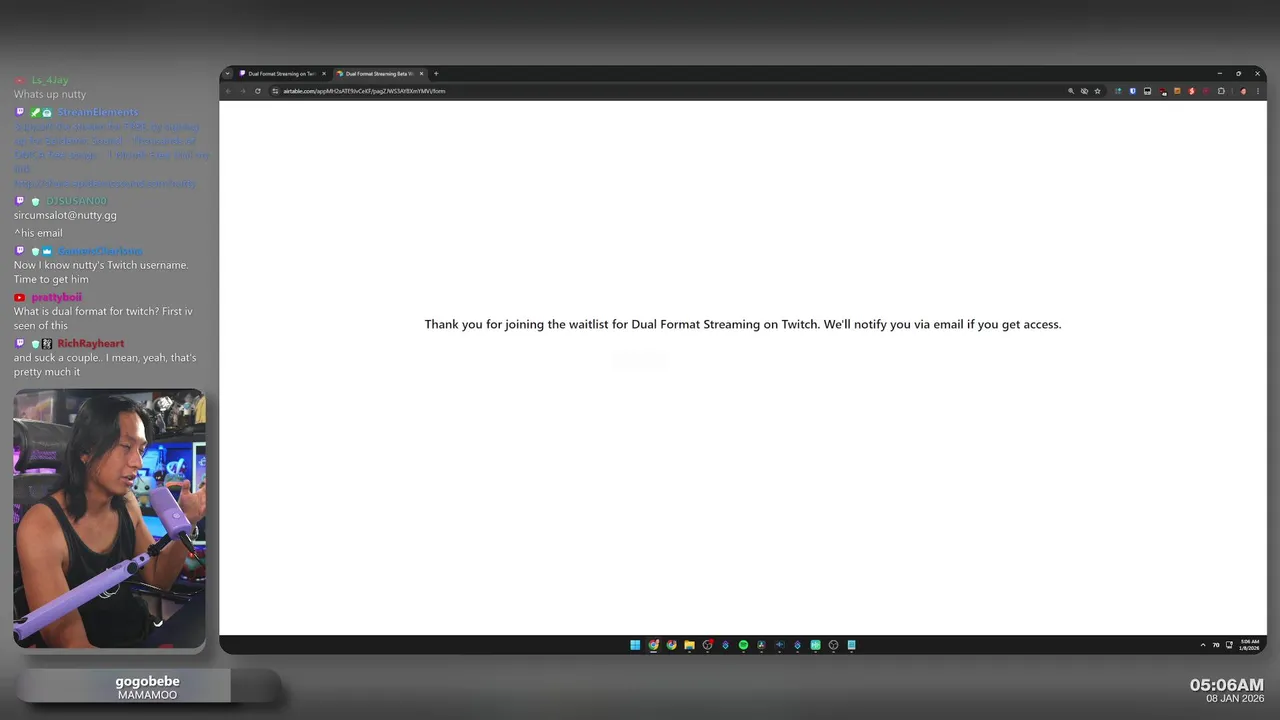Open the tab search dropdown arrow
Image resolution: width=1280 pixels, height=720 pixels.
point(227,73)
